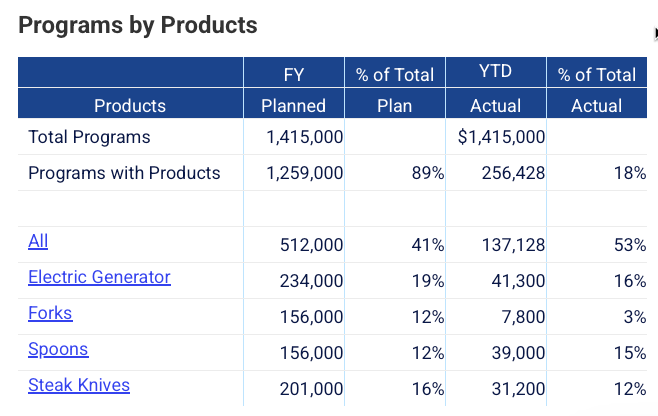Click the Products column header
658x416 pixels.
pyautogui.click(x=130, y=105)
